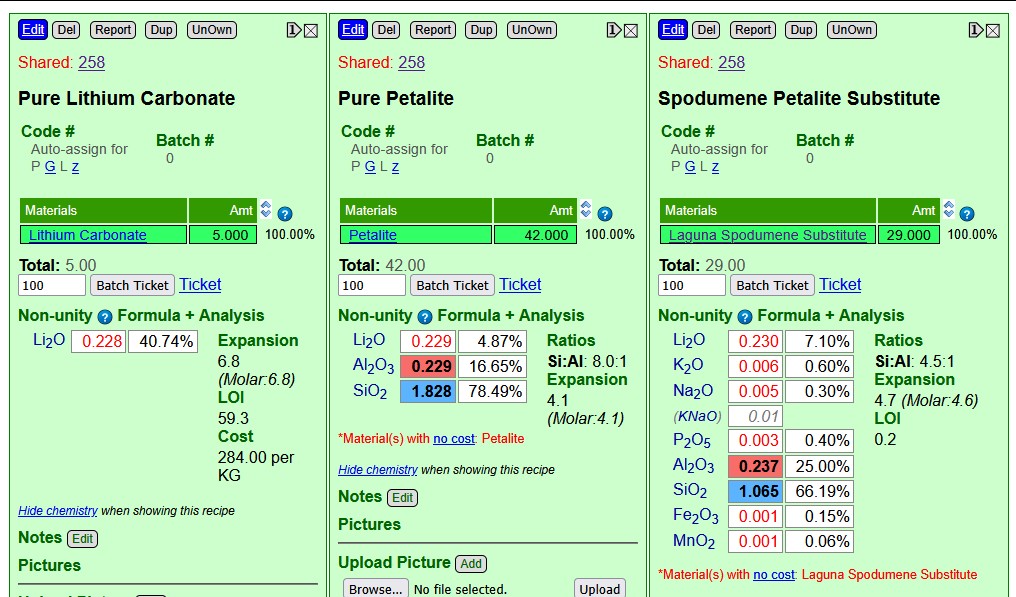Click Batch Ticket button in Spodumene recipe
This screenshot has width=1016, height=597.
click(x=772, y=285)
